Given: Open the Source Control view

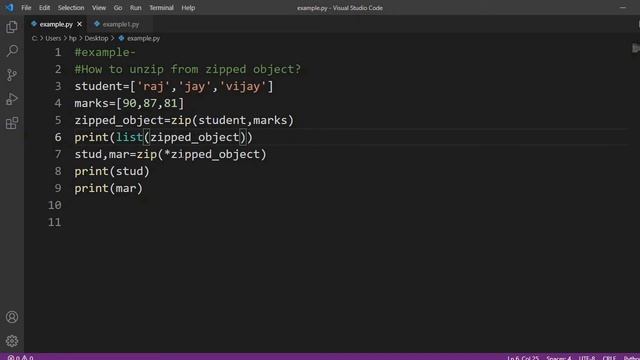Looking at the screenshot, I should [x=12, y=75].
